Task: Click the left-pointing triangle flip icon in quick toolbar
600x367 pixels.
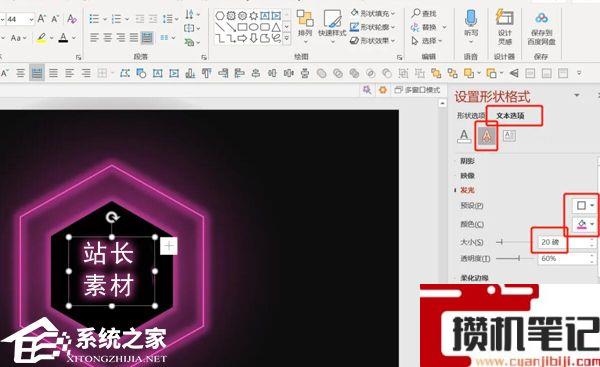Action: coord(514,73)
